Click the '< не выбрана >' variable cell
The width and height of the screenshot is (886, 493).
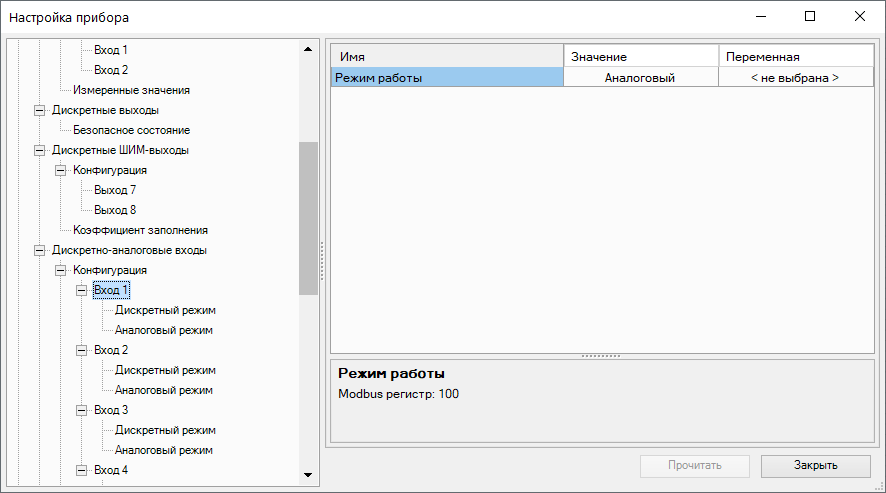(795, 77)
